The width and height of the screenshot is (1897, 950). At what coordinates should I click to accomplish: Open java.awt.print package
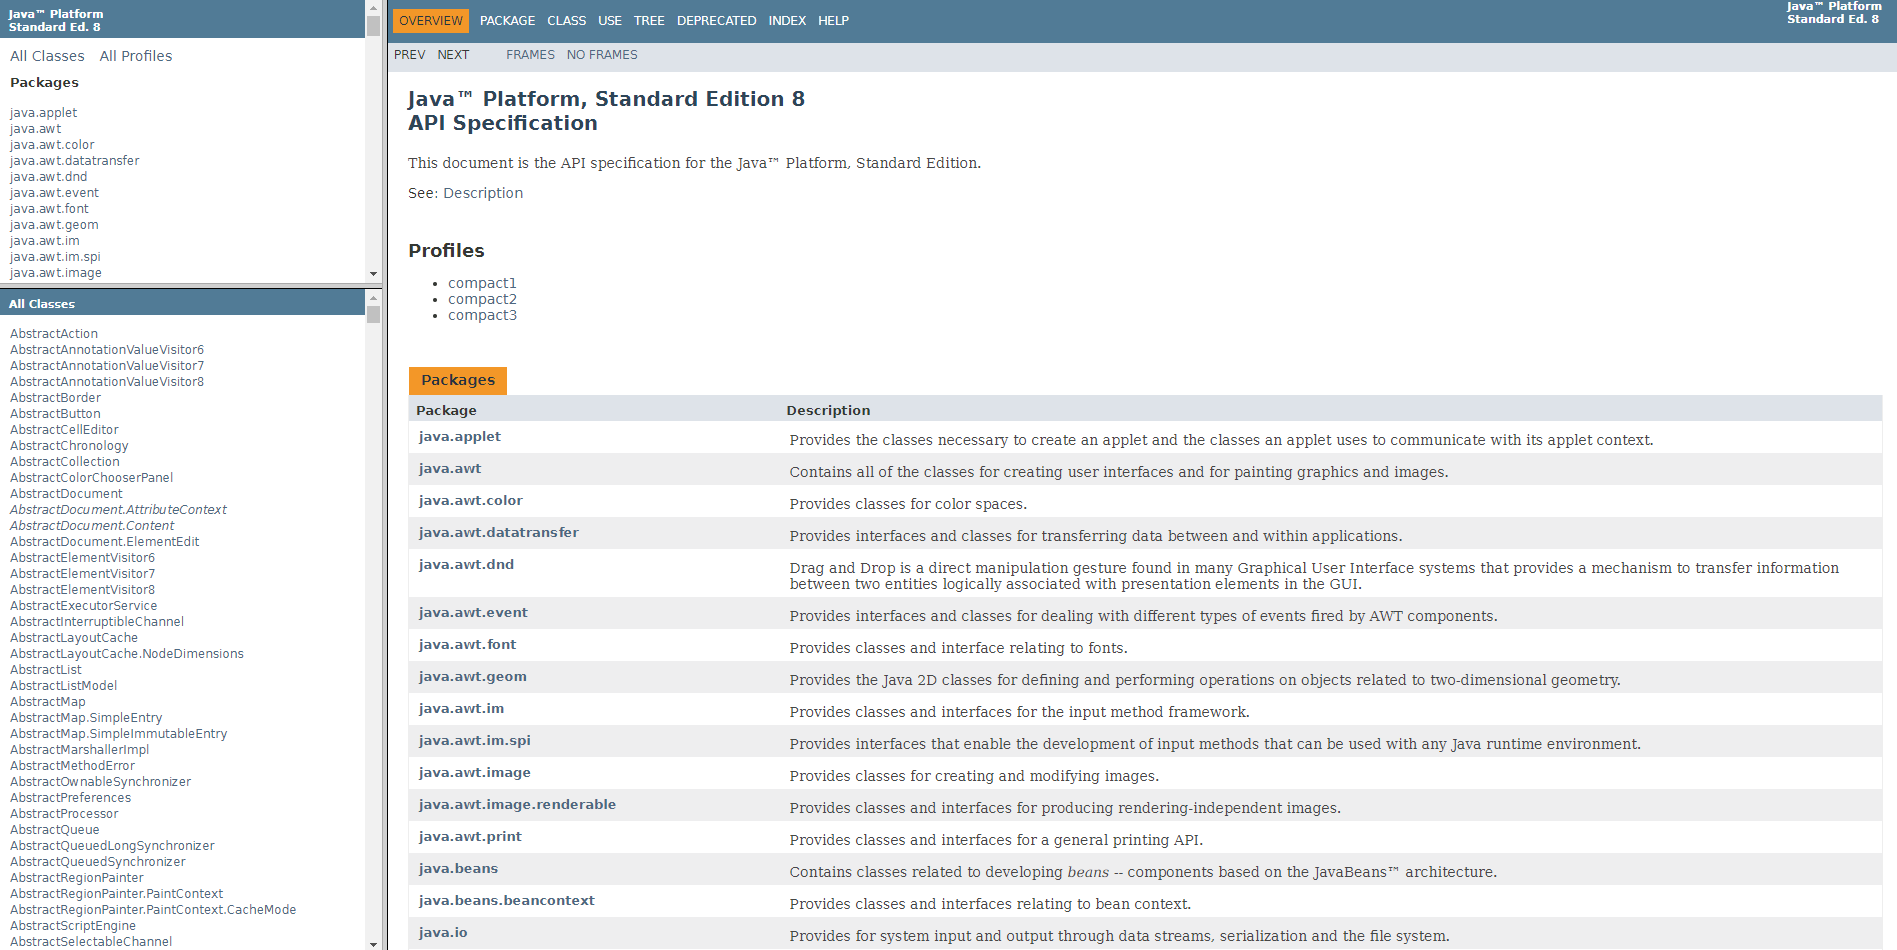(x=470, y=837)
